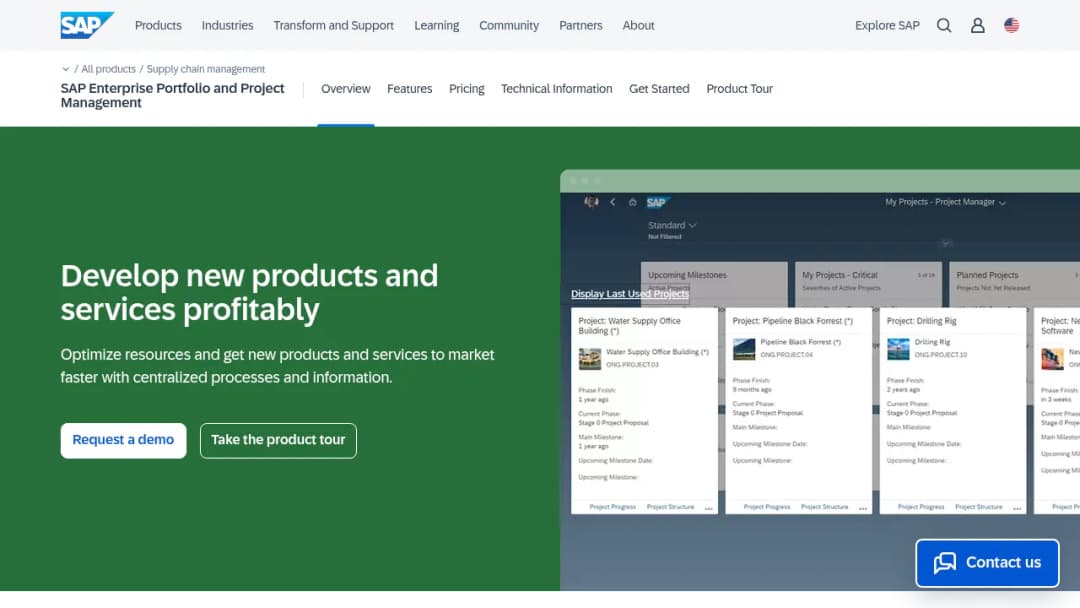Click the back arrow in the product screenshot

tap(612, 202)
